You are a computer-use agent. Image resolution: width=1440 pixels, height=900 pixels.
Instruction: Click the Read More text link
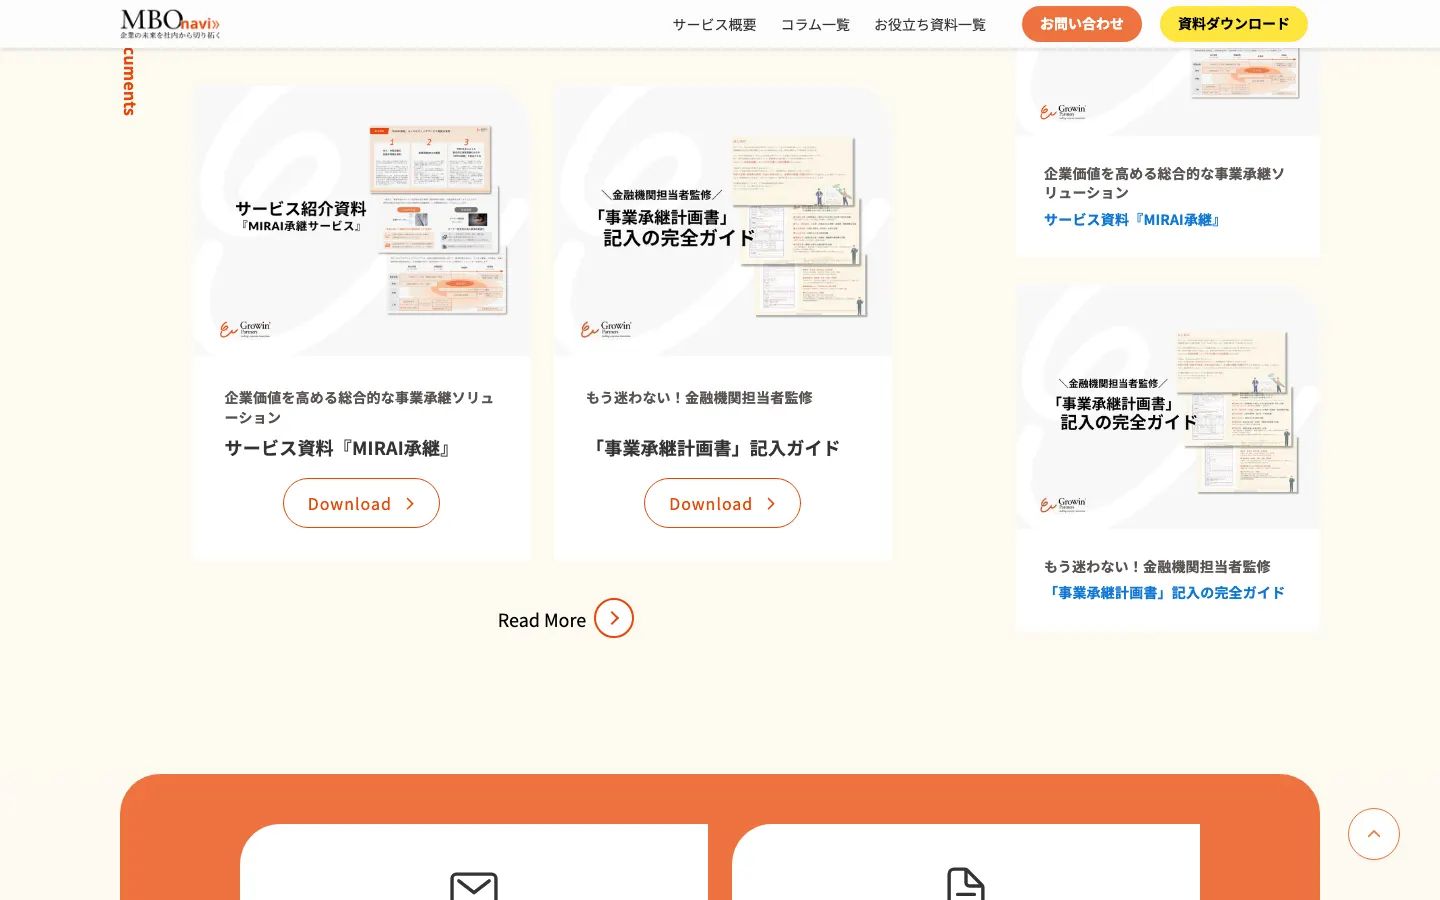(542, 620)
